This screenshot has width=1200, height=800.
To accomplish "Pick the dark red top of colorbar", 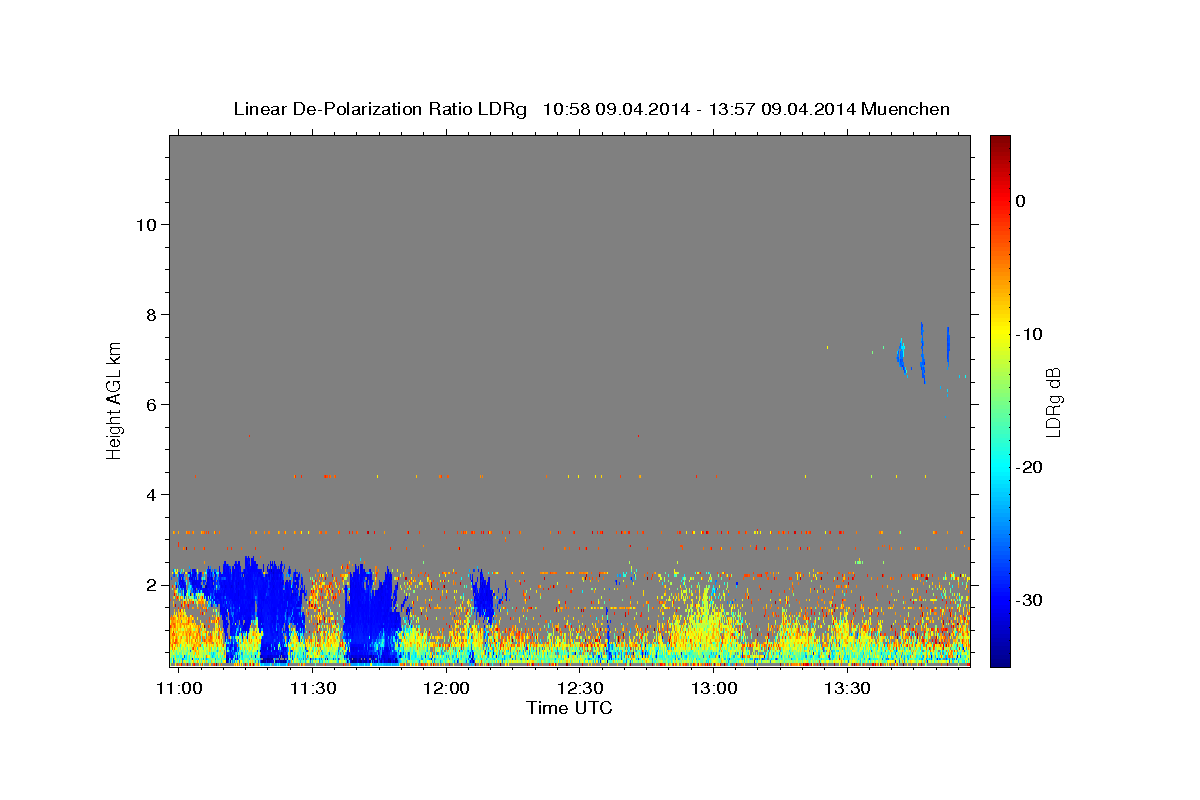I will point(1000,142).
